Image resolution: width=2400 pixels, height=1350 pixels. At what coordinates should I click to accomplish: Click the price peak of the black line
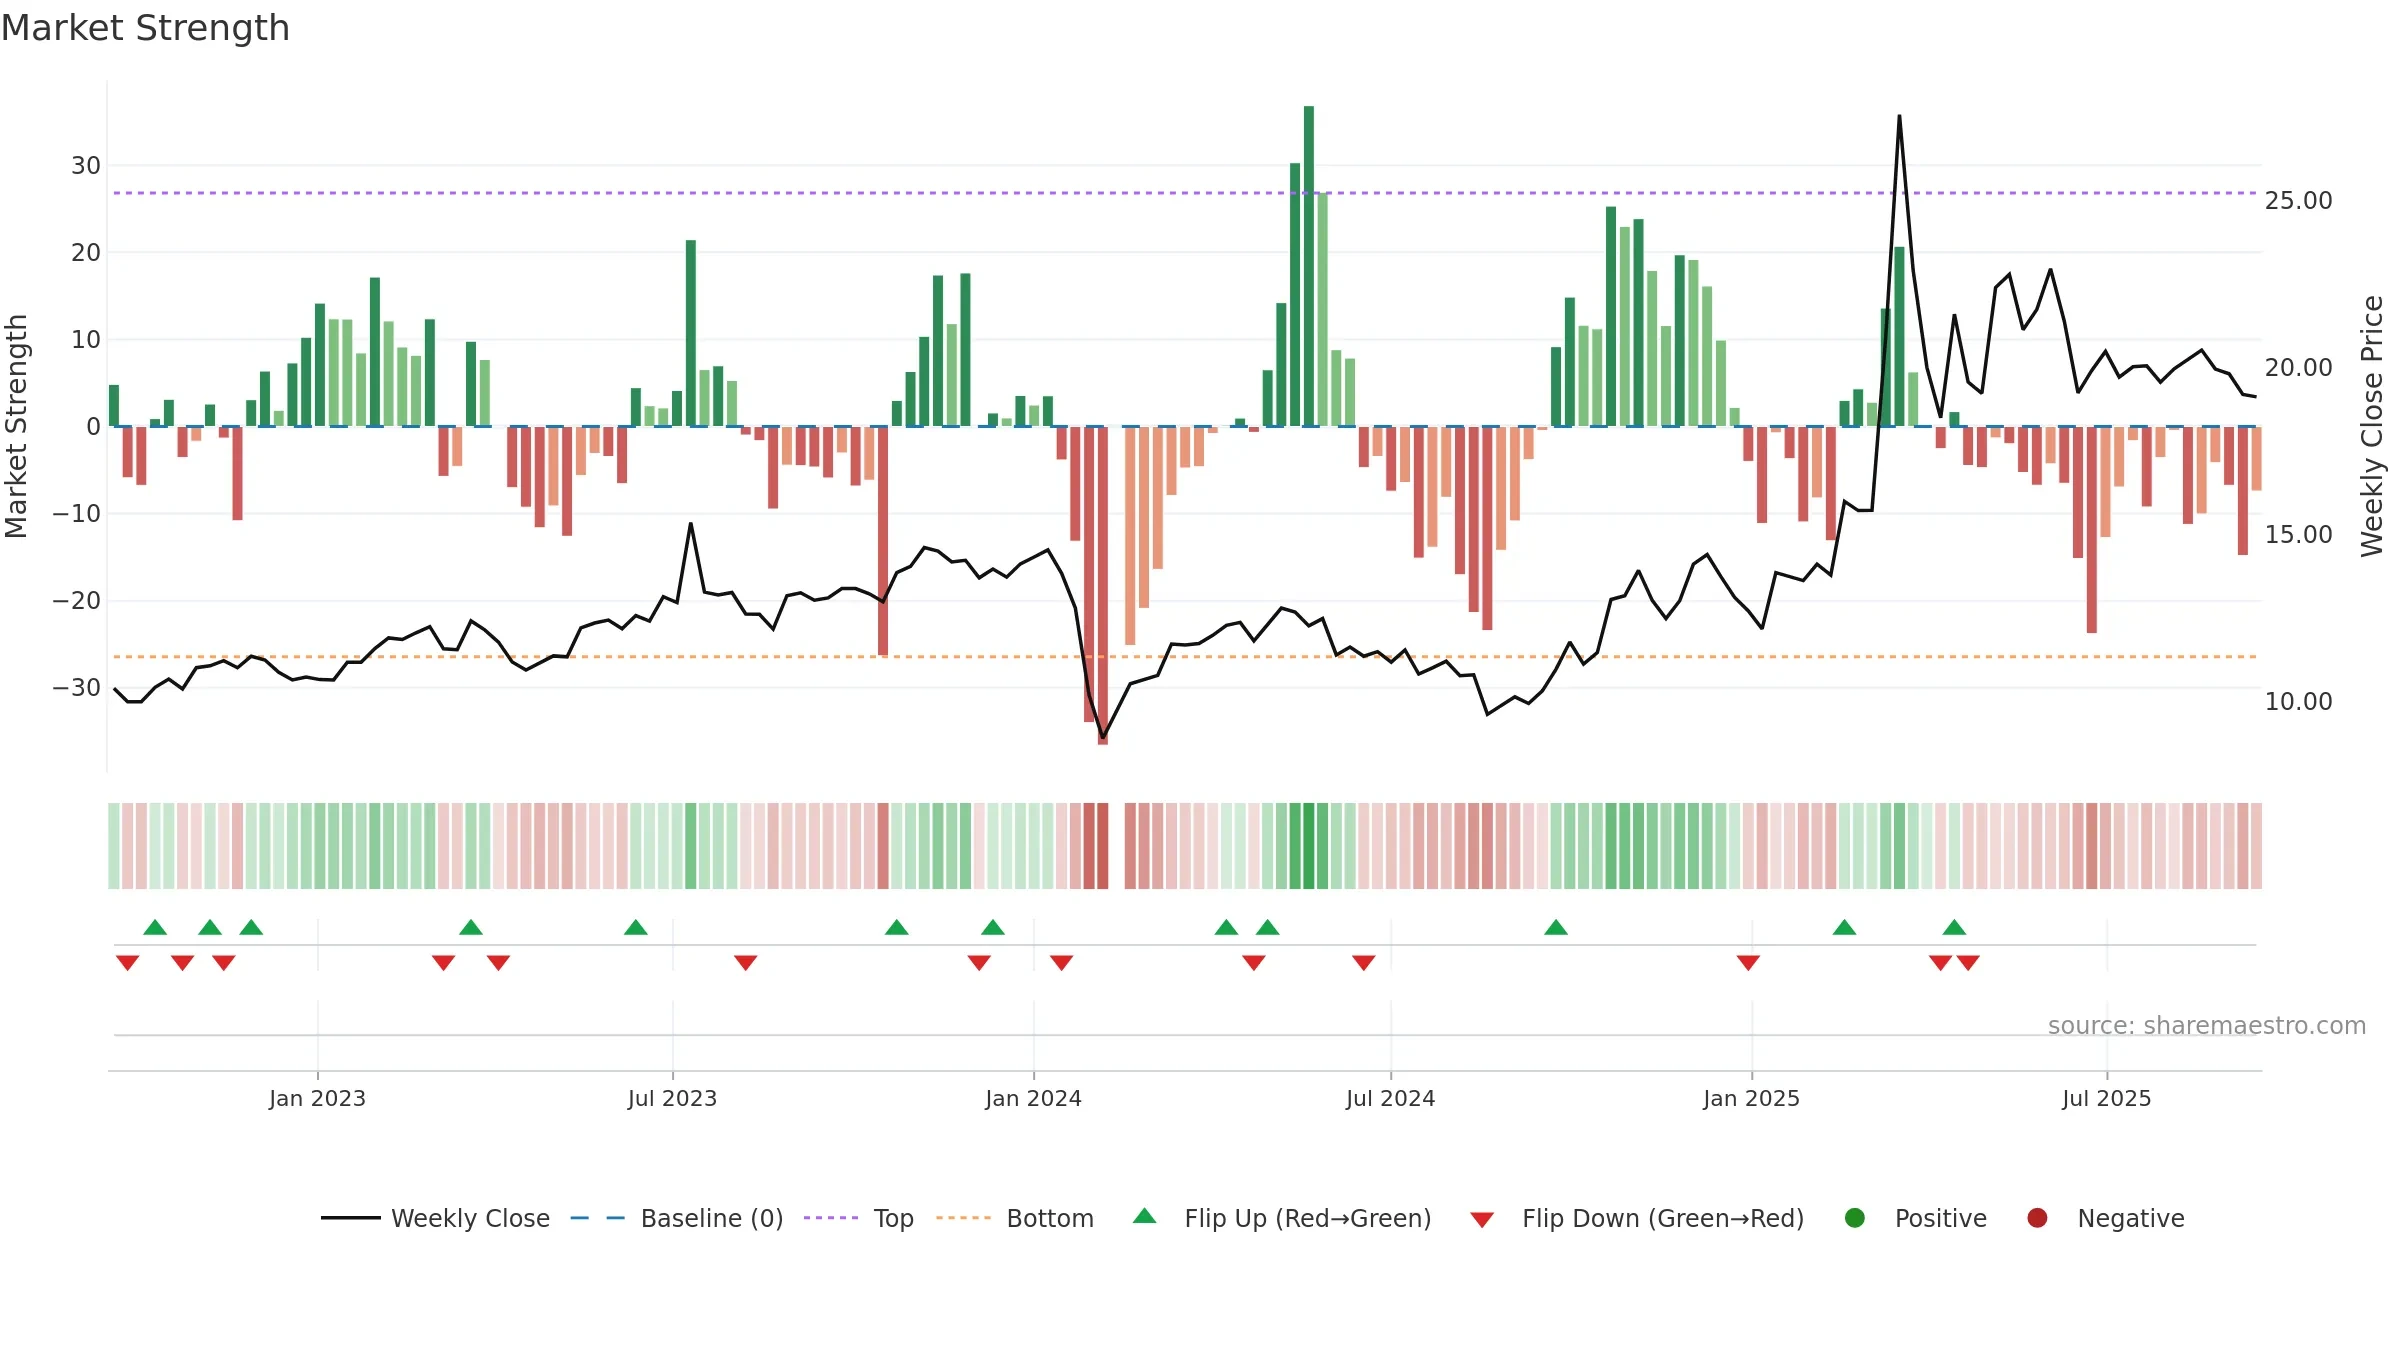pos(1899,117)
